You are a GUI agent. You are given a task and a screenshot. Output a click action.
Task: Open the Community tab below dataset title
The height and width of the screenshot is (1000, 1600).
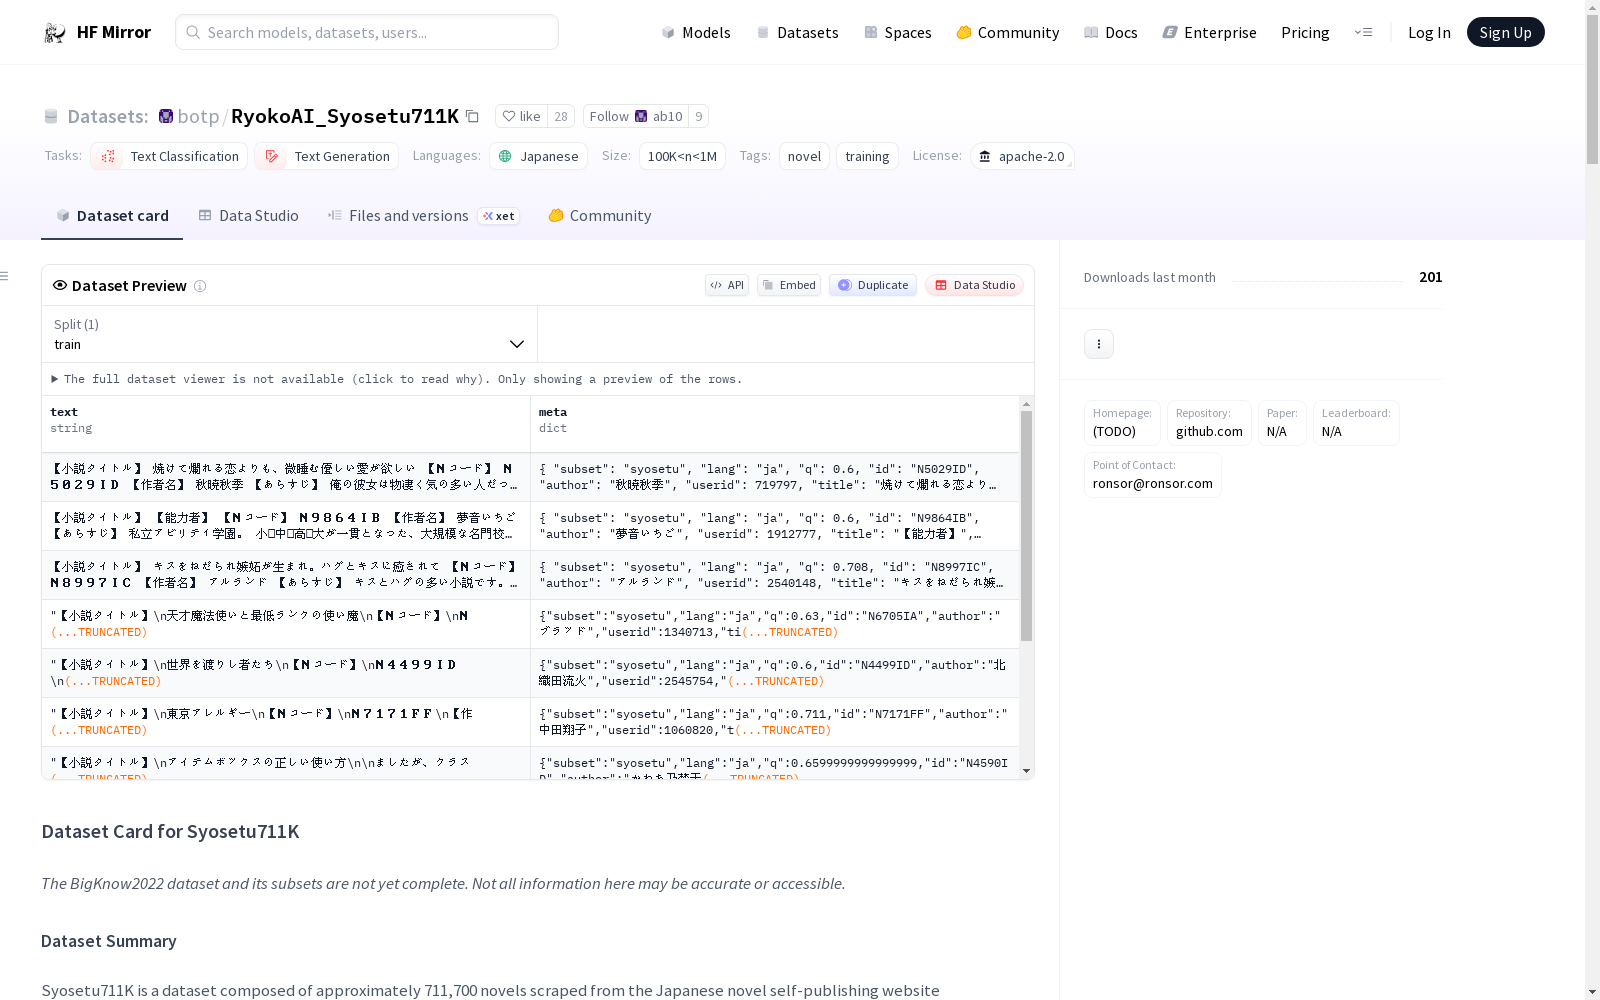point(599,216)
